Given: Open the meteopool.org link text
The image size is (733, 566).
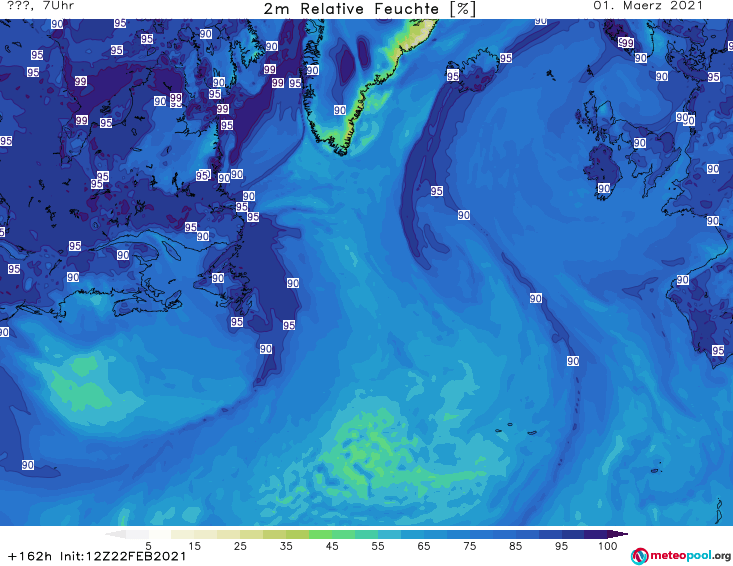Looking at the screenshot, I should [x=690, y=556].
